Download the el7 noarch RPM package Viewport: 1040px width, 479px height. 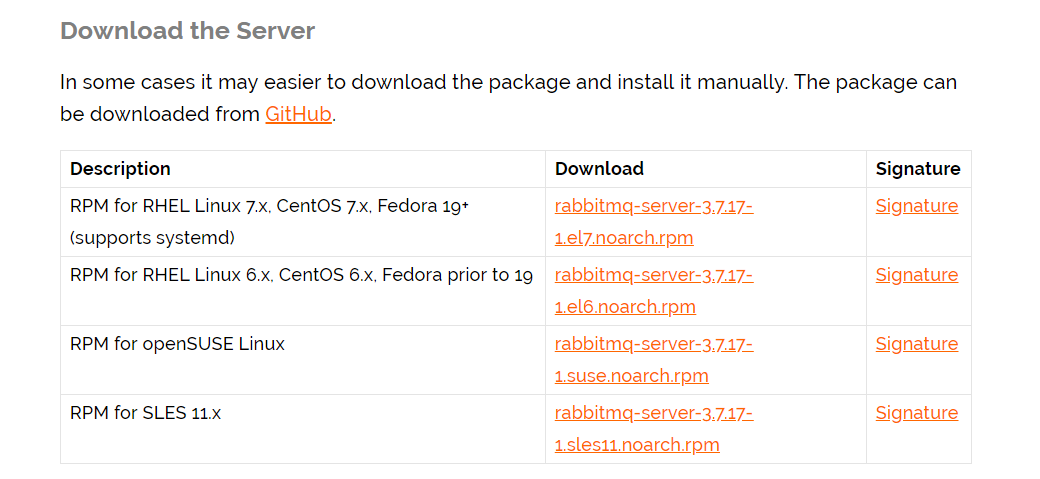pos(653,207)
